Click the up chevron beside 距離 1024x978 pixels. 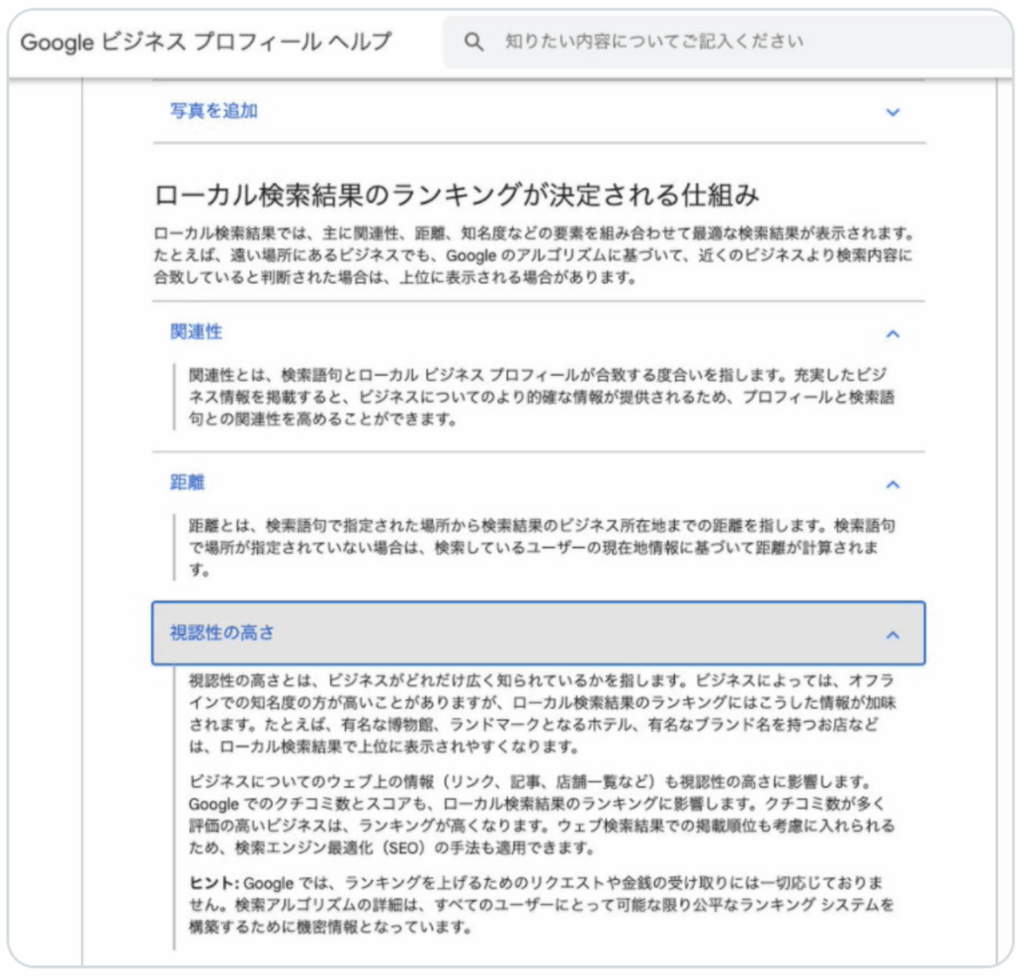point(893,484)
